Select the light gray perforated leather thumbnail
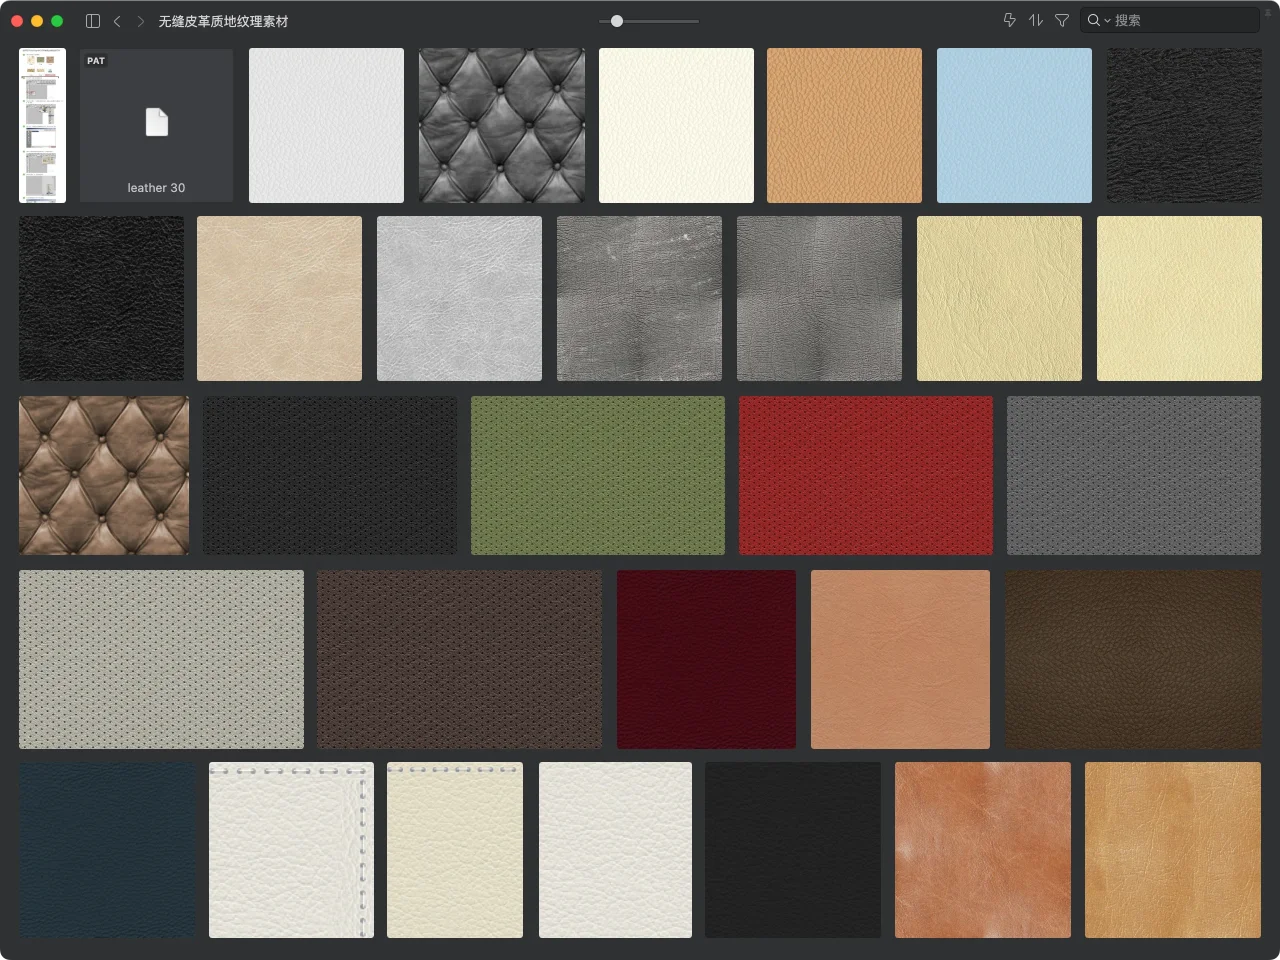The image size is (1280, 960). point(161,659)
